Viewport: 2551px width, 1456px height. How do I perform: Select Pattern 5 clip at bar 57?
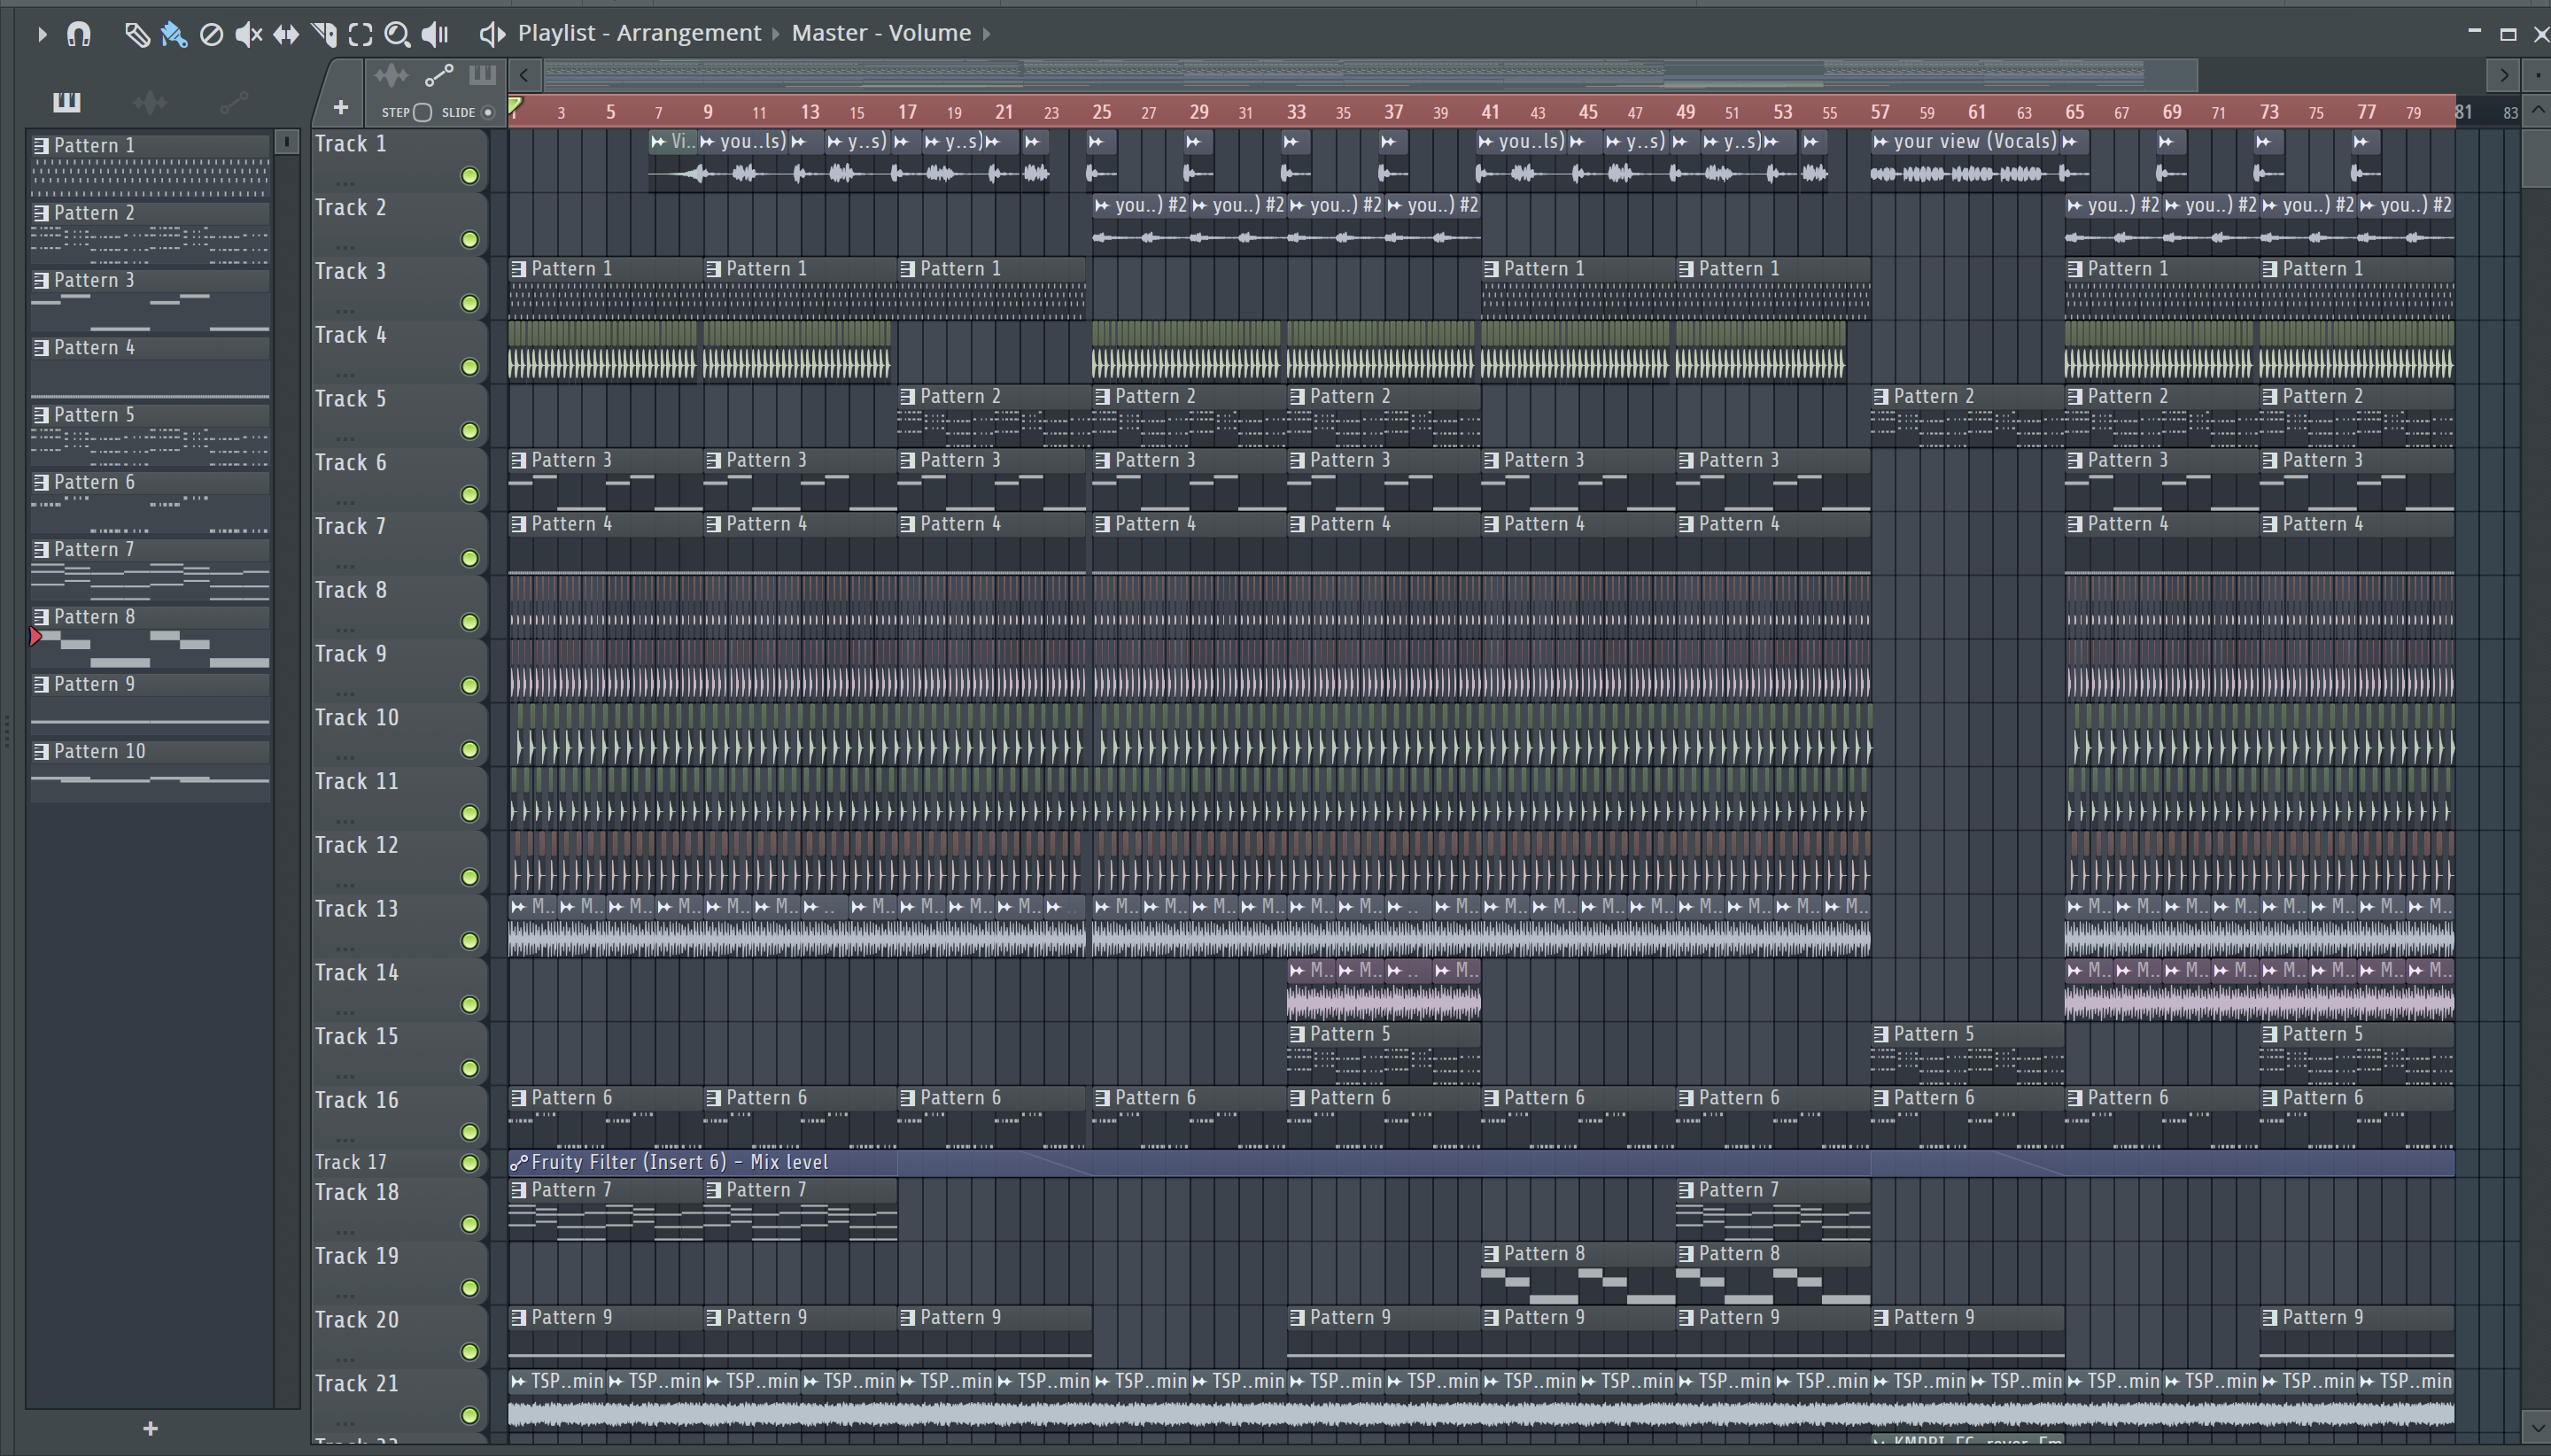click(1967, 1053)
